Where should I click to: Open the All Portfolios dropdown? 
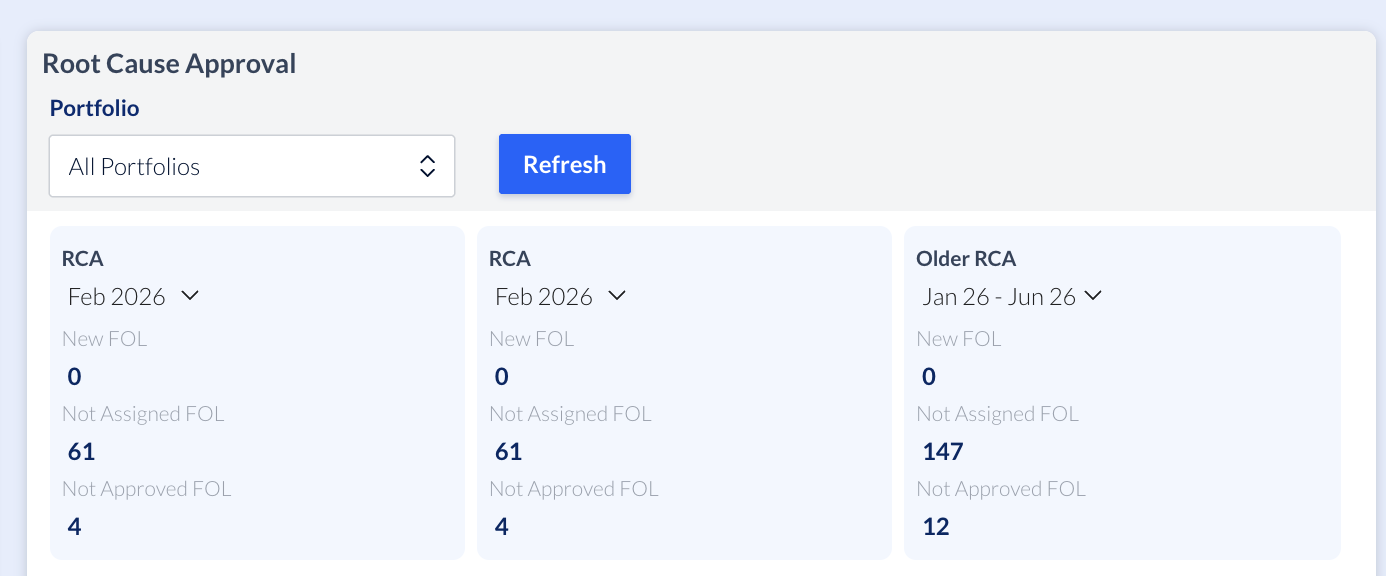[251, 166]
